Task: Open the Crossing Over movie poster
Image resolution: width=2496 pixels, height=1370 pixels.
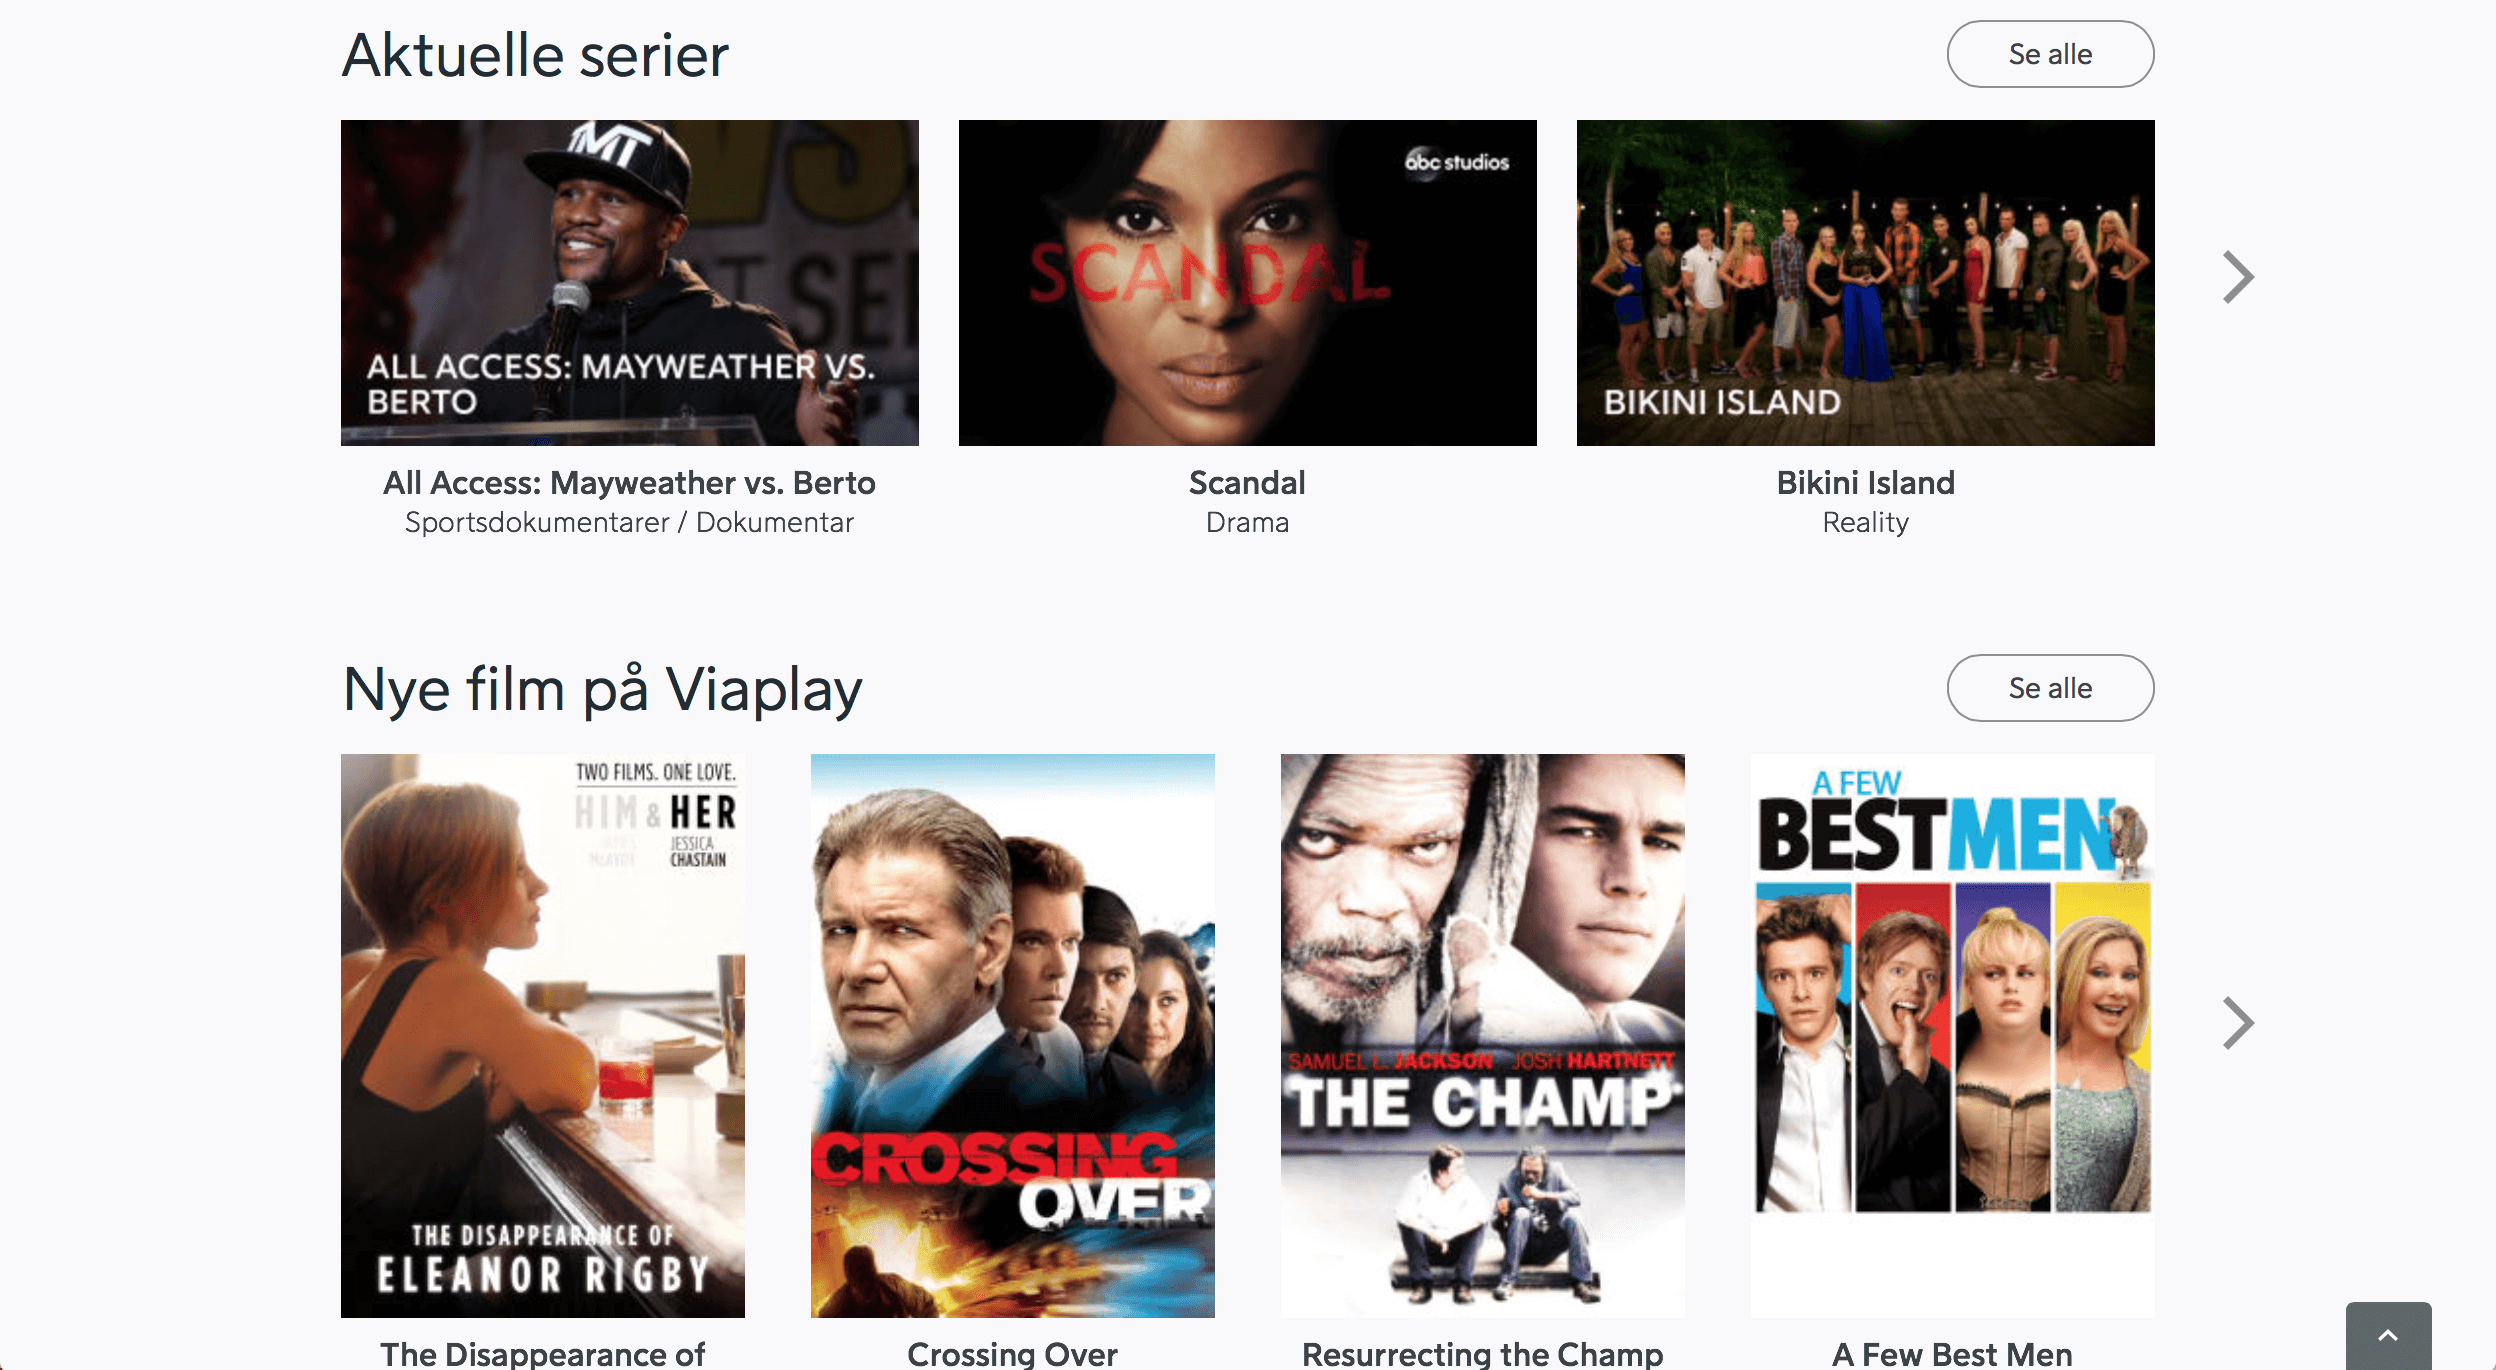Action: coord(1013,1036)
